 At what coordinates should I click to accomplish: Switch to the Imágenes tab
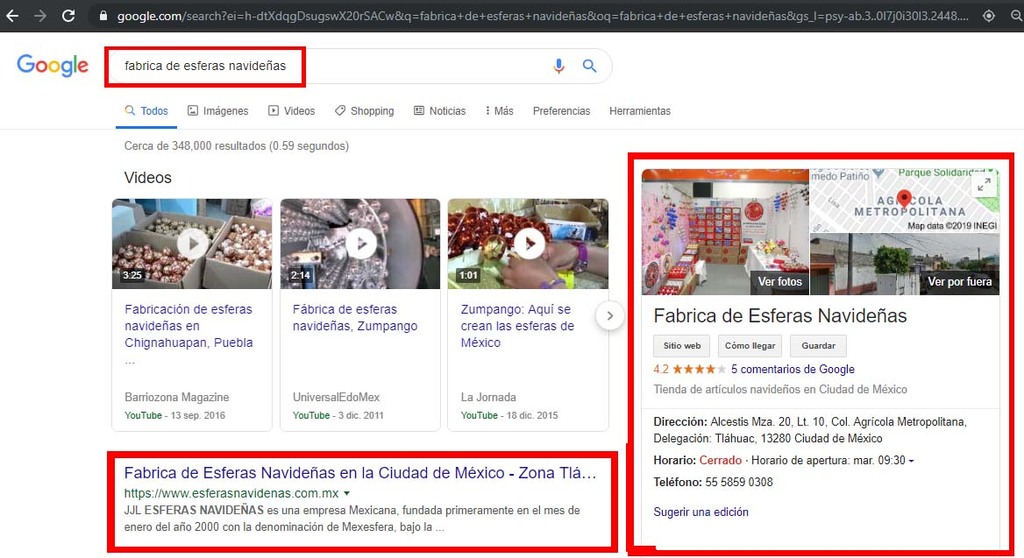click(x=218, y=111)
